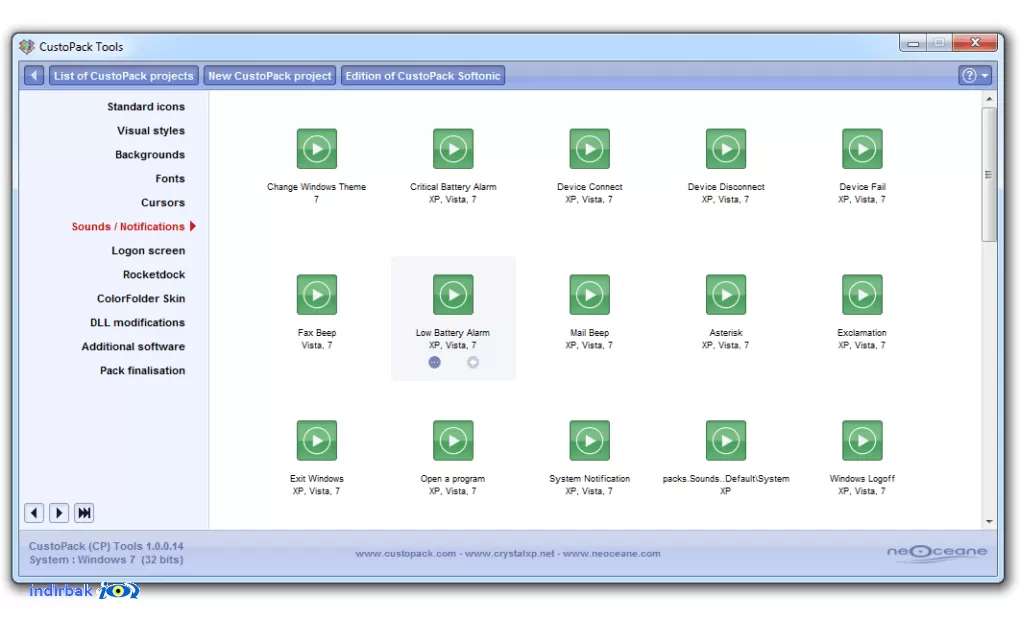1020x619 pixels.
Task: Play the Critical Battery Alarm sound
Action: (x=453, y=149)
